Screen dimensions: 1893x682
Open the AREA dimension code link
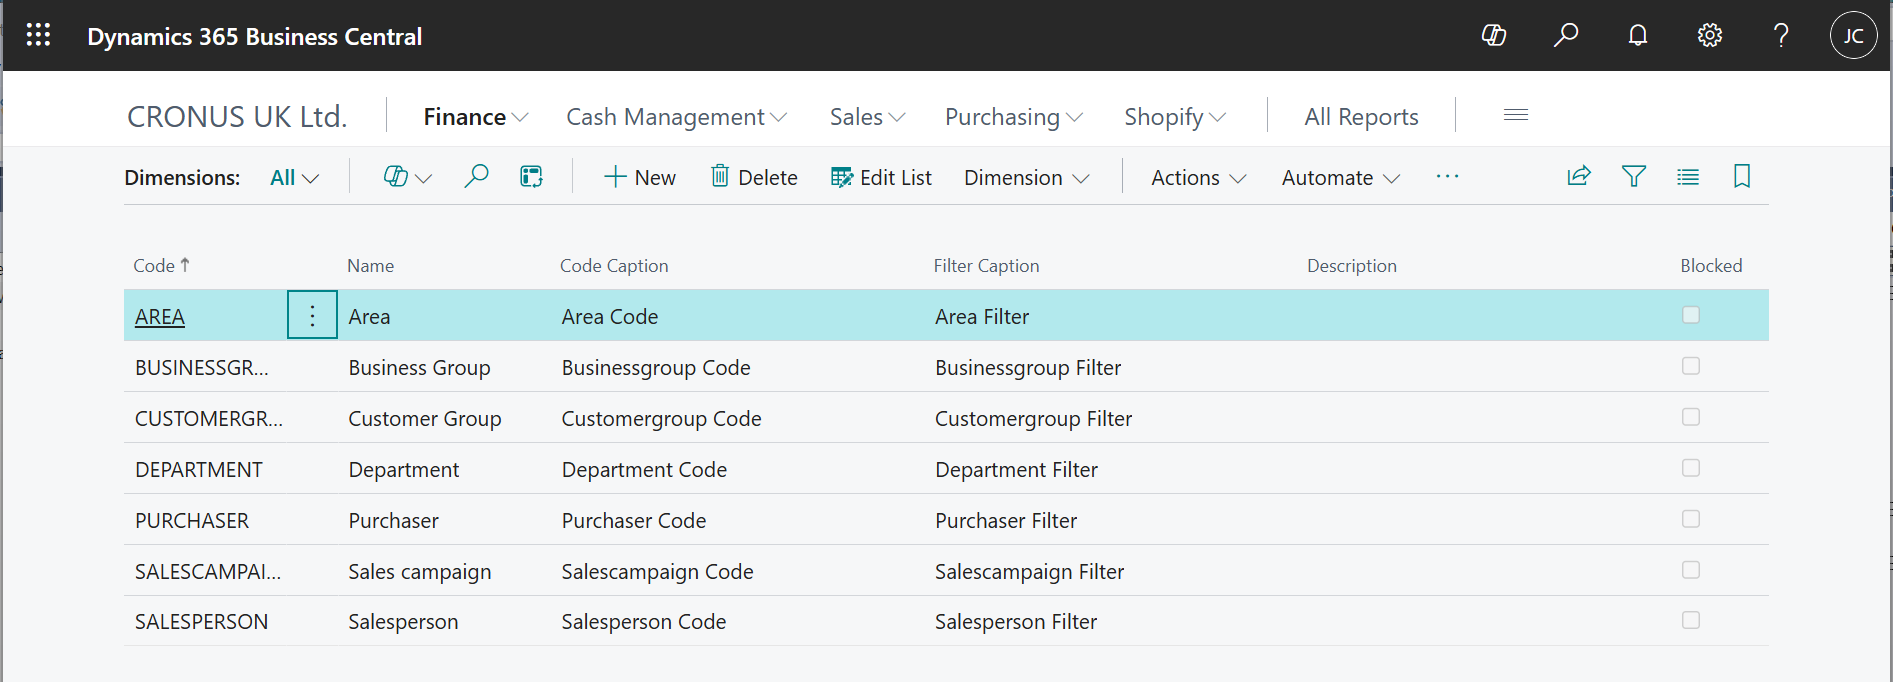tap(160, 317)
